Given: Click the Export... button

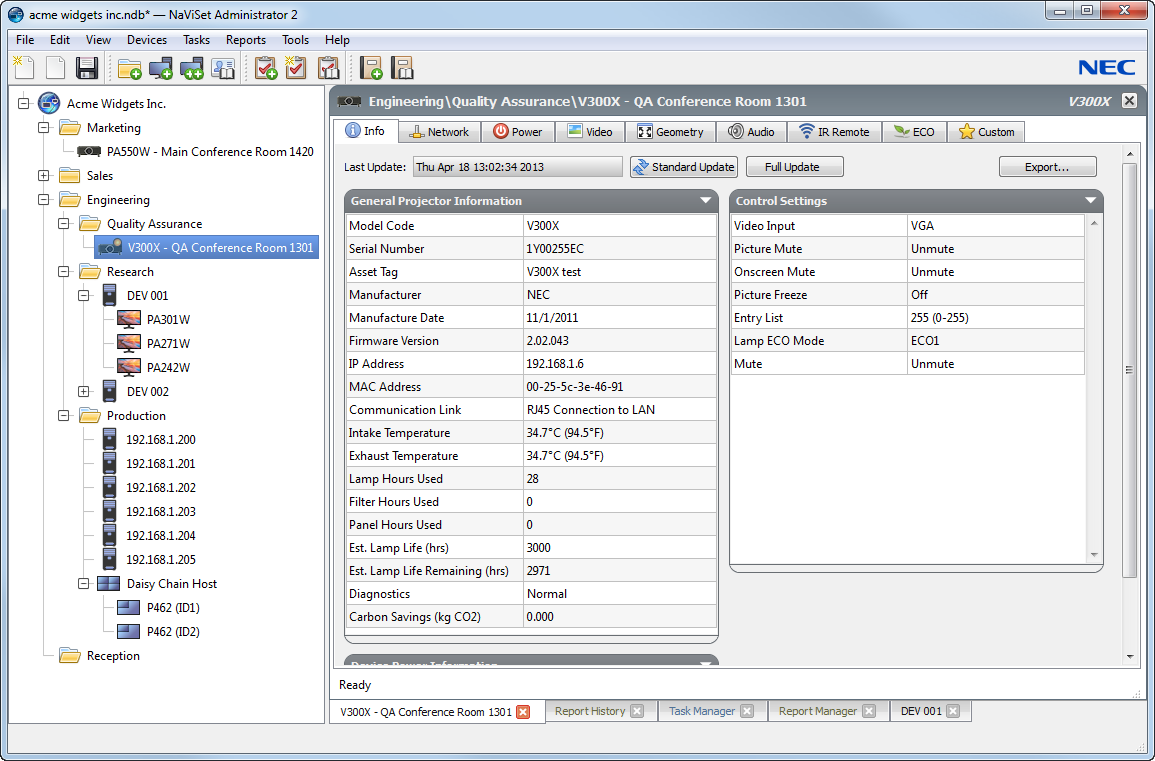Looking at the screenshot, I should coord(1047,167).
